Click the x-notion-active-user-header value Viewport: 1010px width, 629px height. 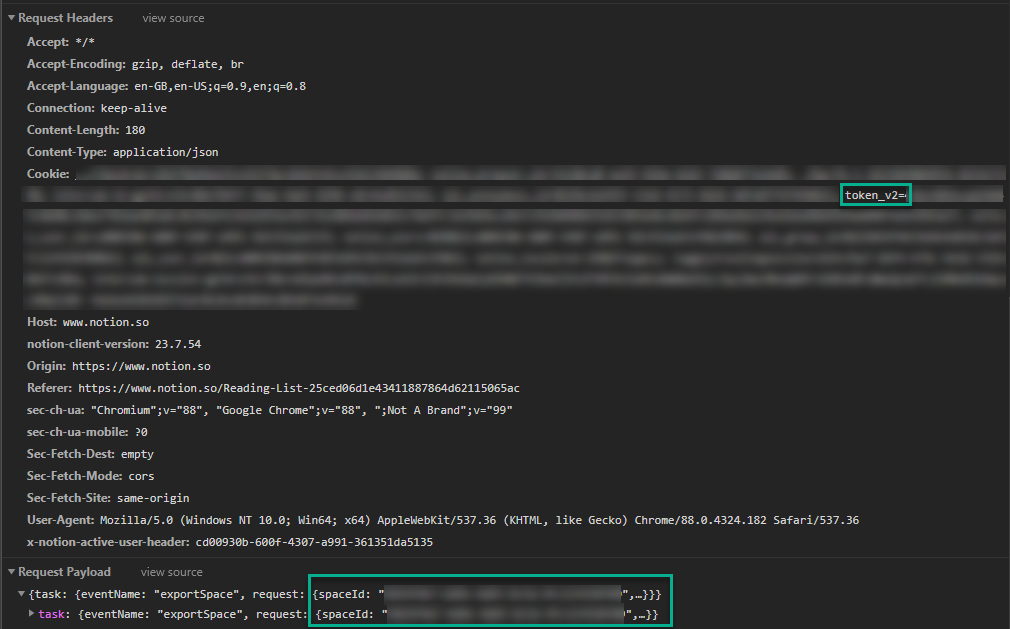pos(314,542)
